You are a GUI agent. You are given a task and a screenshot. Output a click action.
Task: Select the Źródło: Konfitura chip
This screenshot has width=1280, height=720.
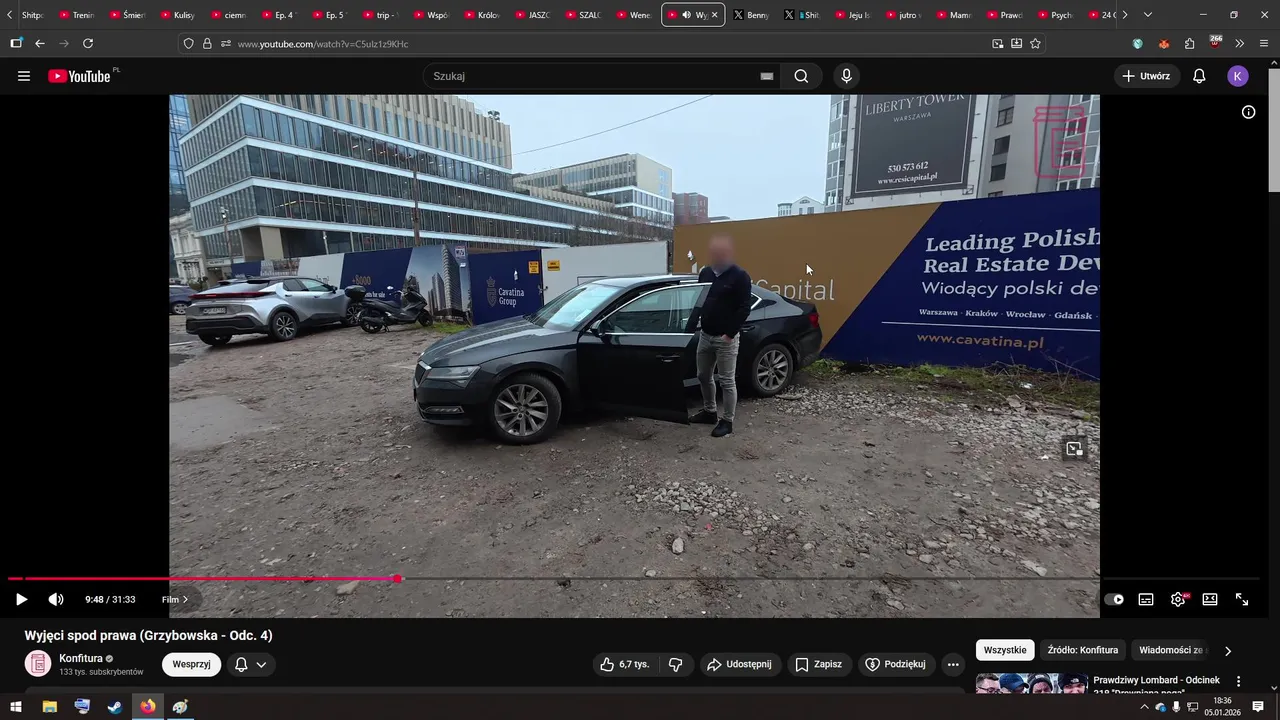1083,650
